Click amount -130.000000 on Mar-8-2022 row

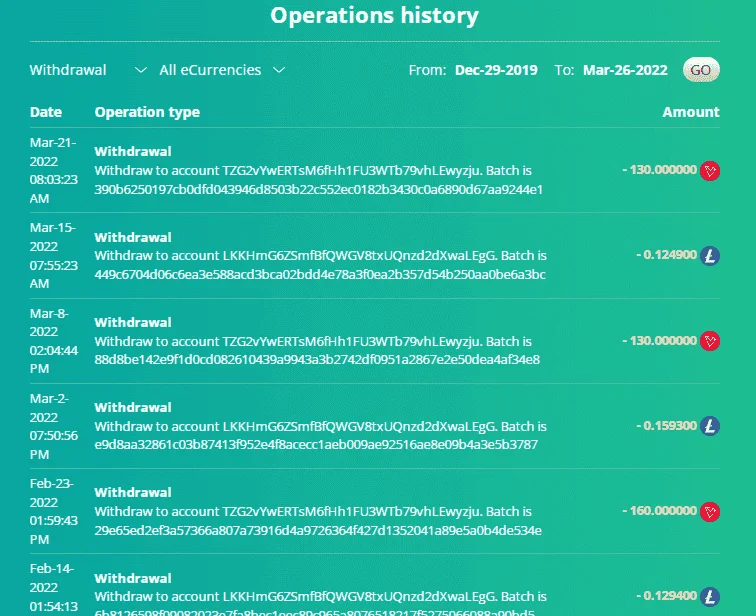pyautogui.click(x=659, y=341)
